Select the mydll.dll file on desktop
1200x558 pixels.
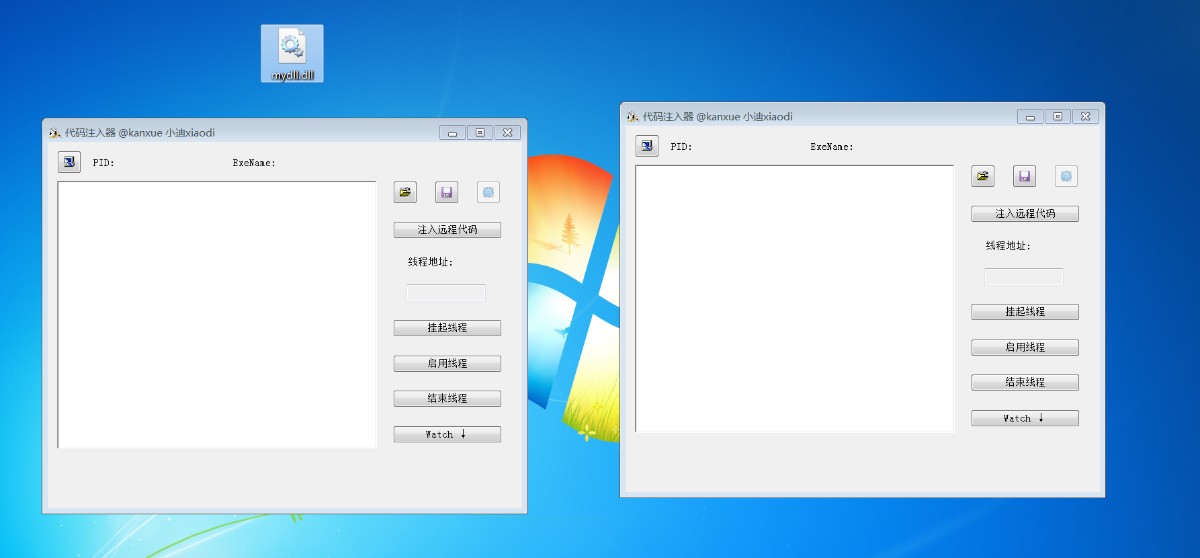click(x=292, y=54)
